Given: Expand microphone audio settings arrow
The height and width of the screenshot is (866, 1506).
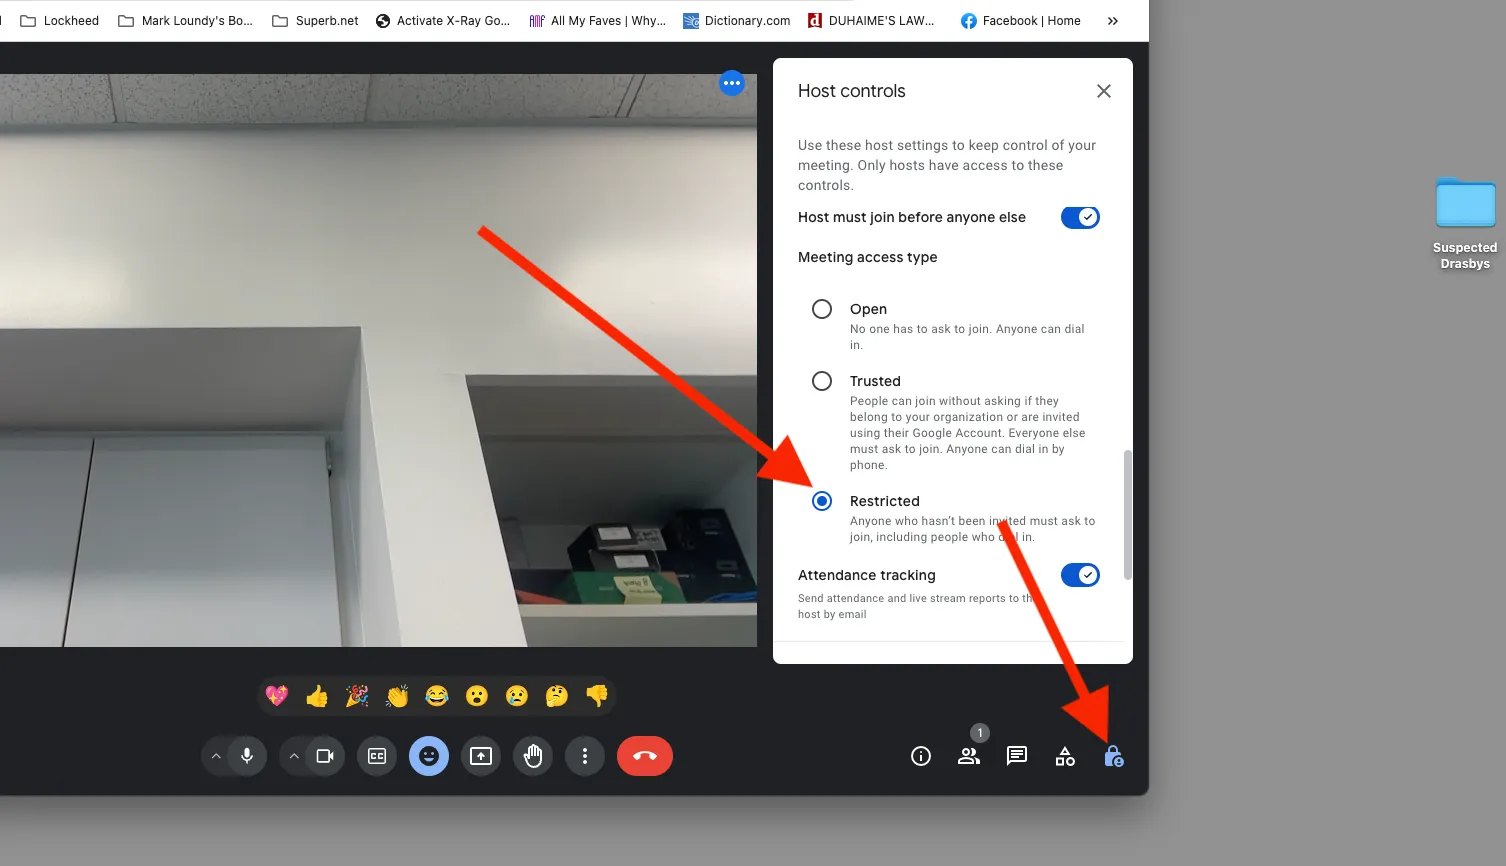Looking at the screenshot, I should pos(216,756).
